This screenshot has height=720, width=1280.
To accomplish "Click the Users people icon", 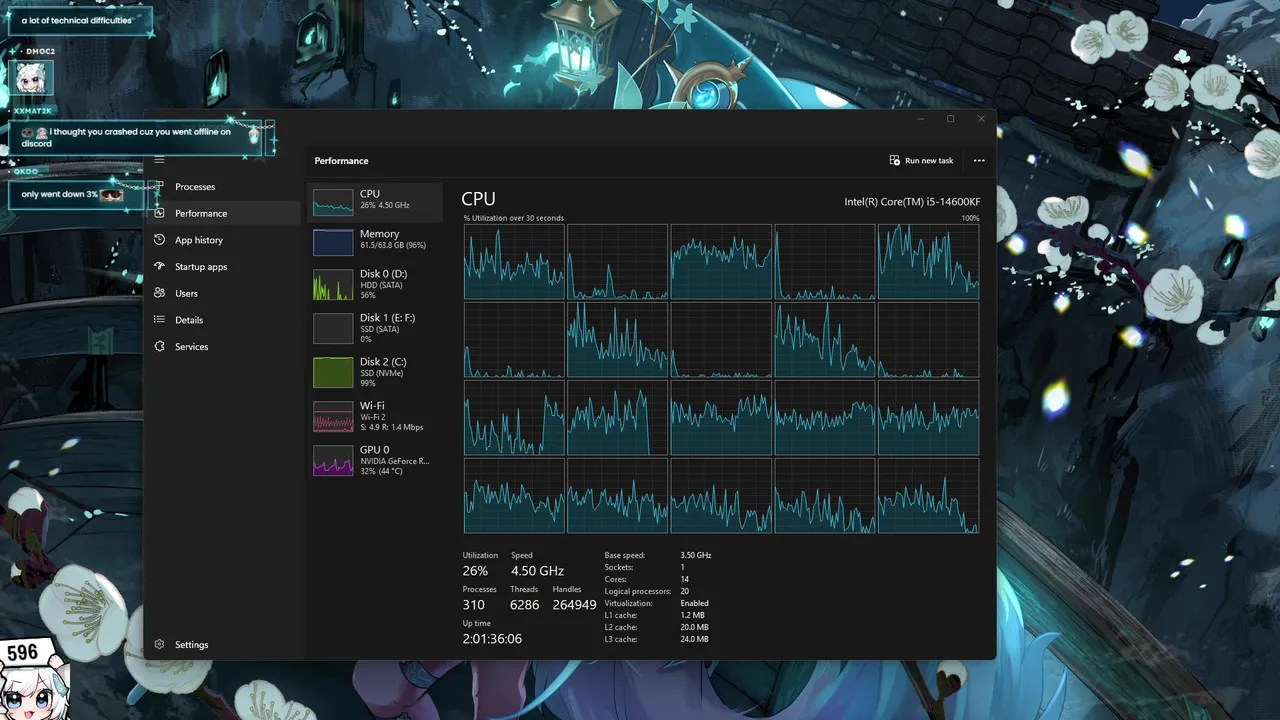I will coord(159,293).
